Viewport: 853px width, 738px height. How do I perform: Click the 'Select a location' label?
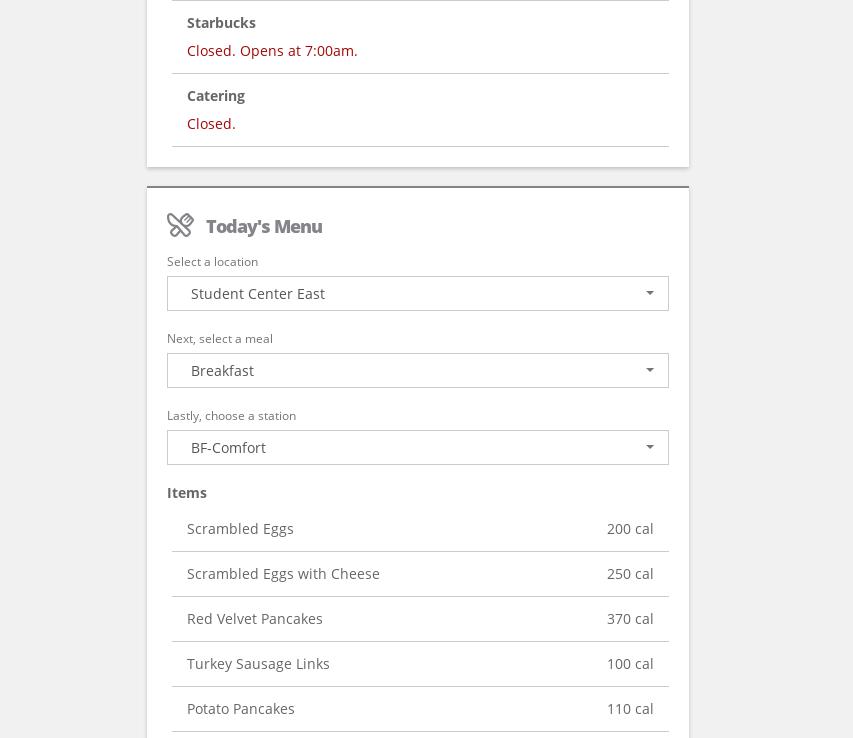(212, 262)
